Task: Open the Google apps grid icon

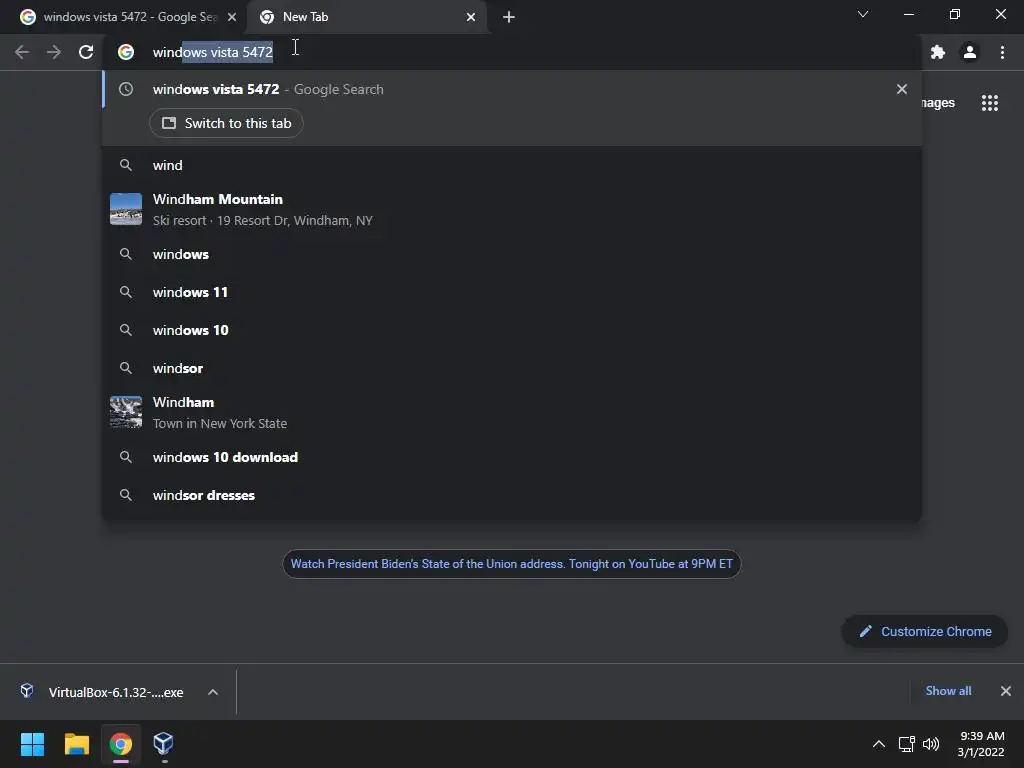Action: 989,103
